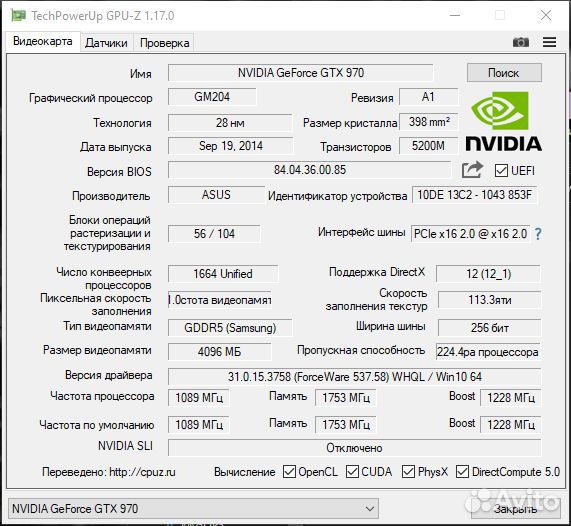This screenshot has width=571, height=526.
Task: Click the Поиск button
Action: (x=504, y=73)
